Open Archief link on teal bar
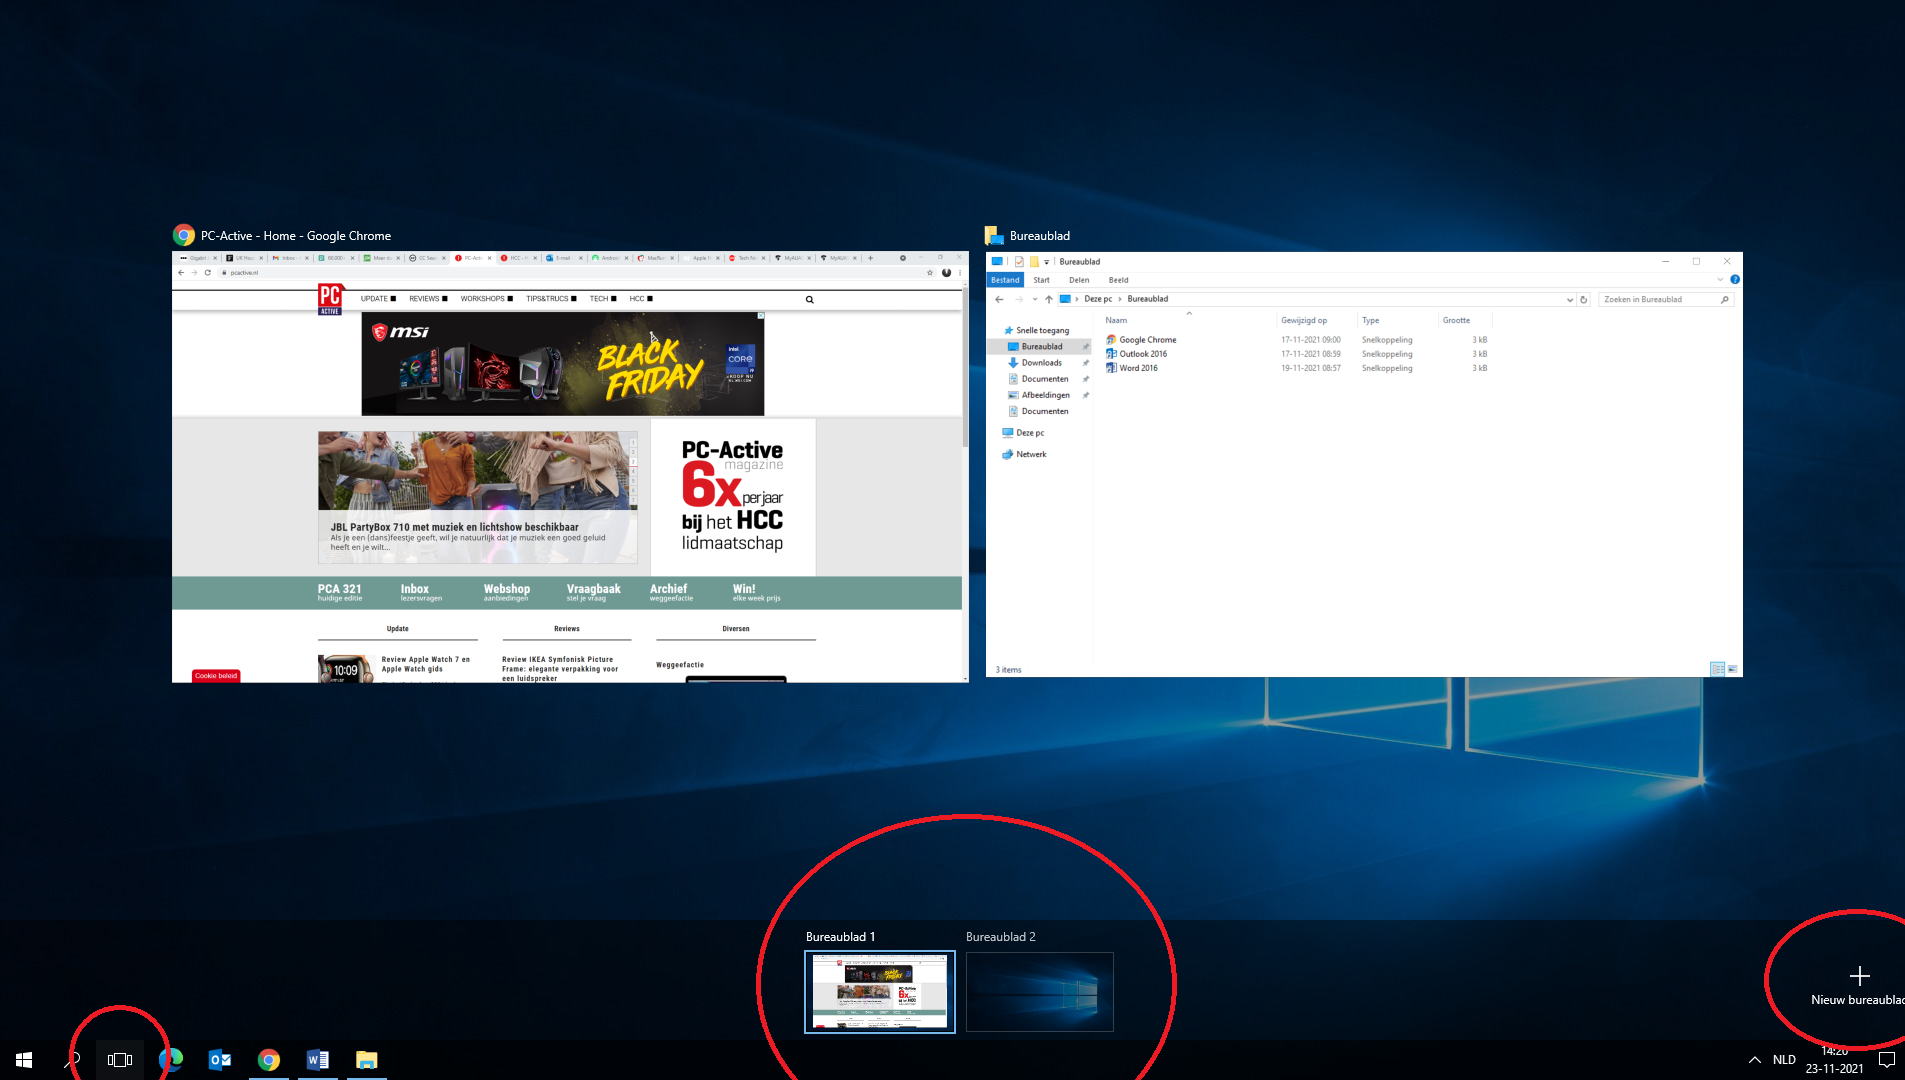The width and height of the screenshot is (1905, 1080). coord(670,592)
